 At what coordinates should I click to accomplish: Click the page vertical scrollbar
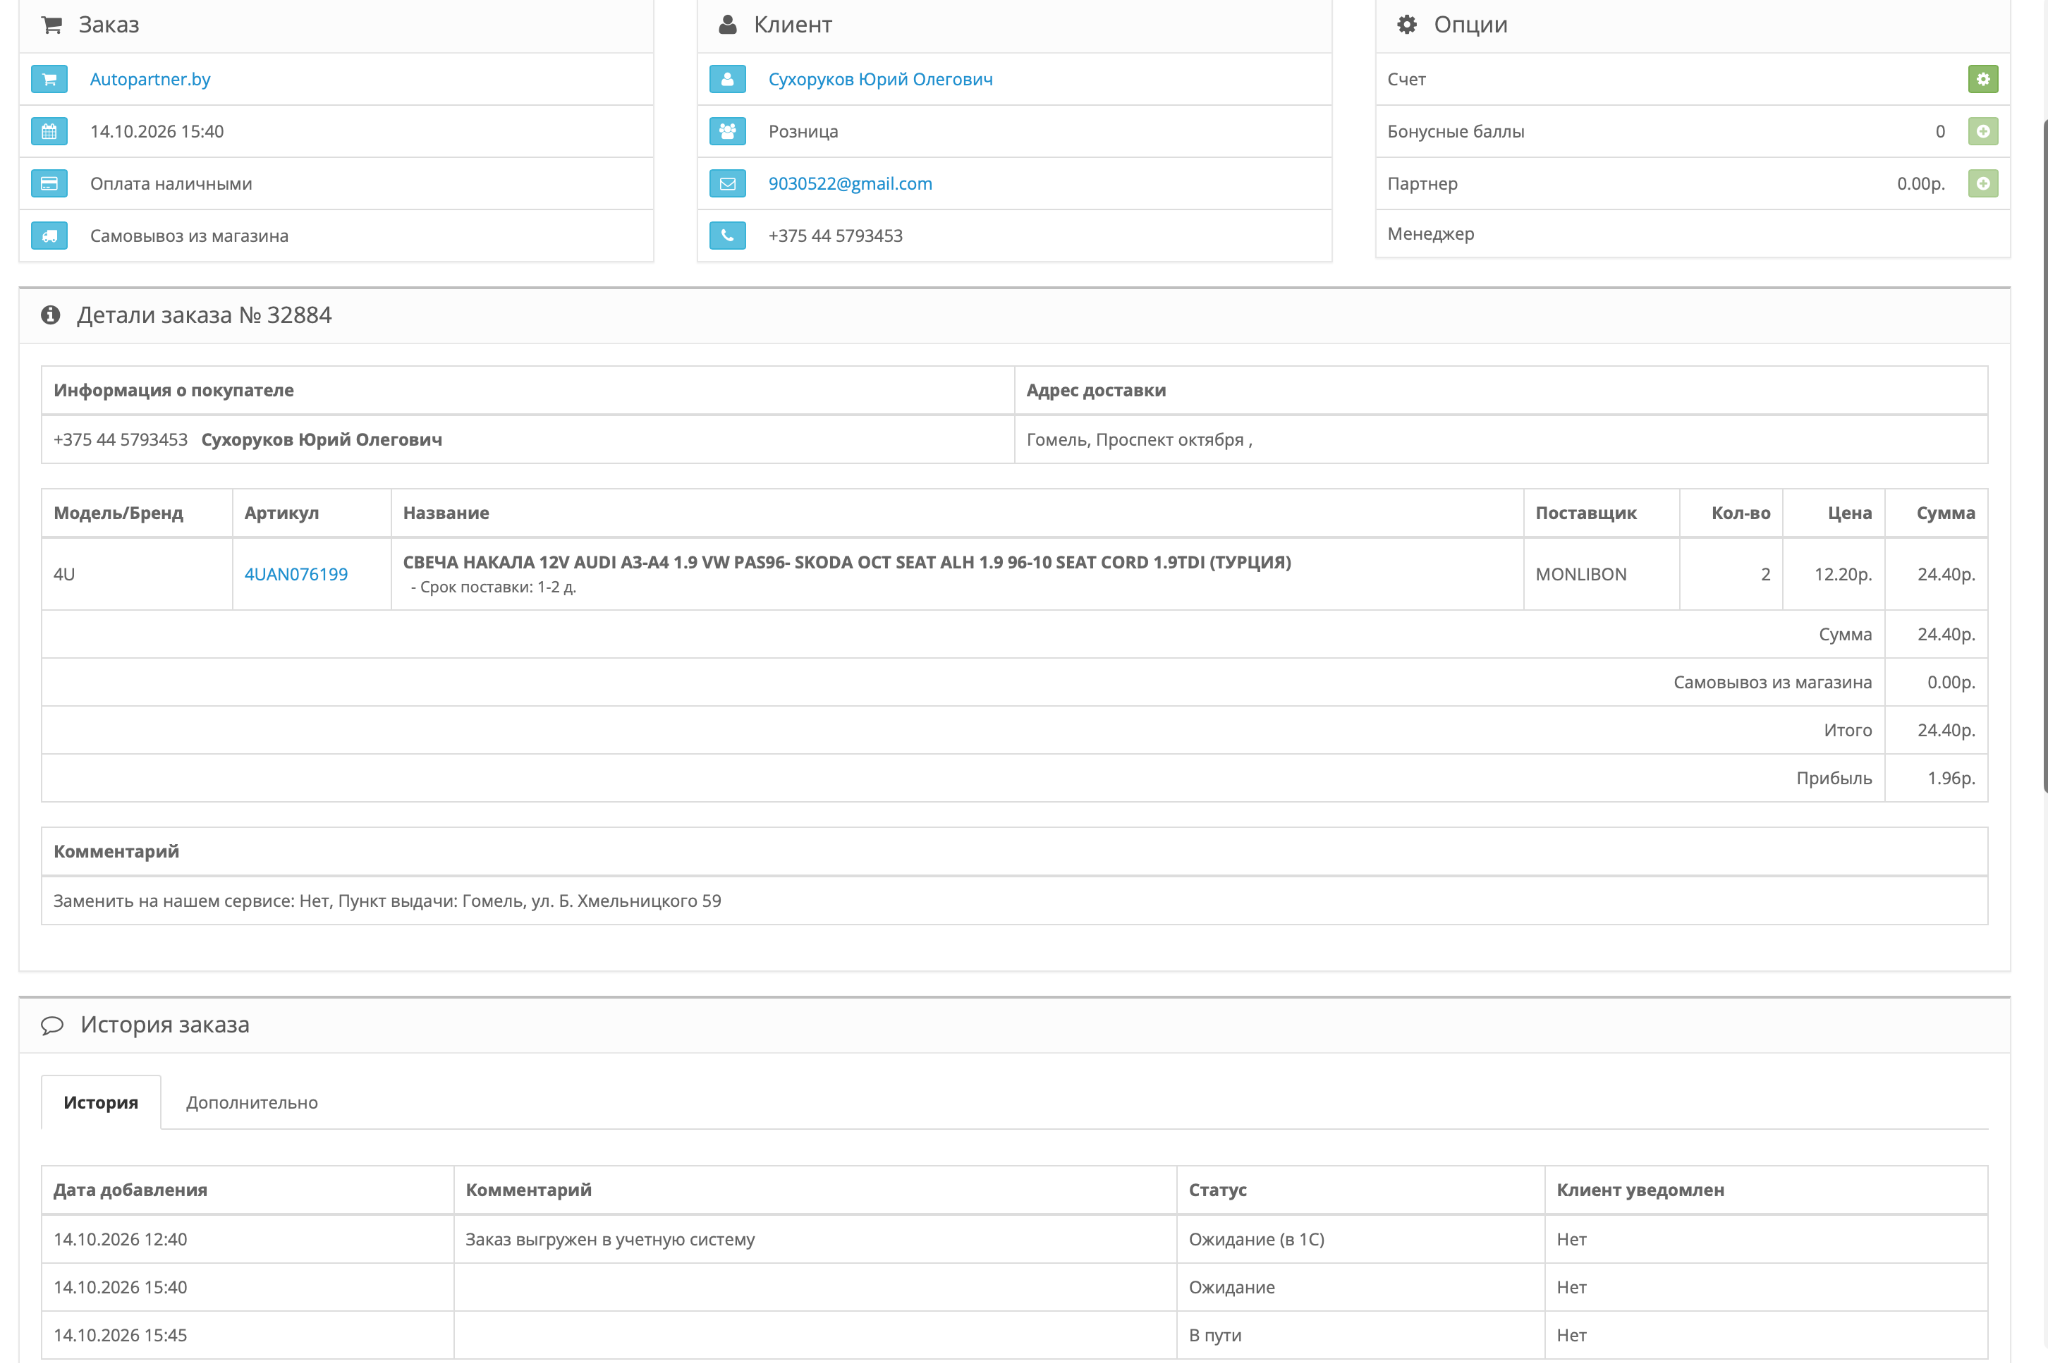[x=2044, y=455]
